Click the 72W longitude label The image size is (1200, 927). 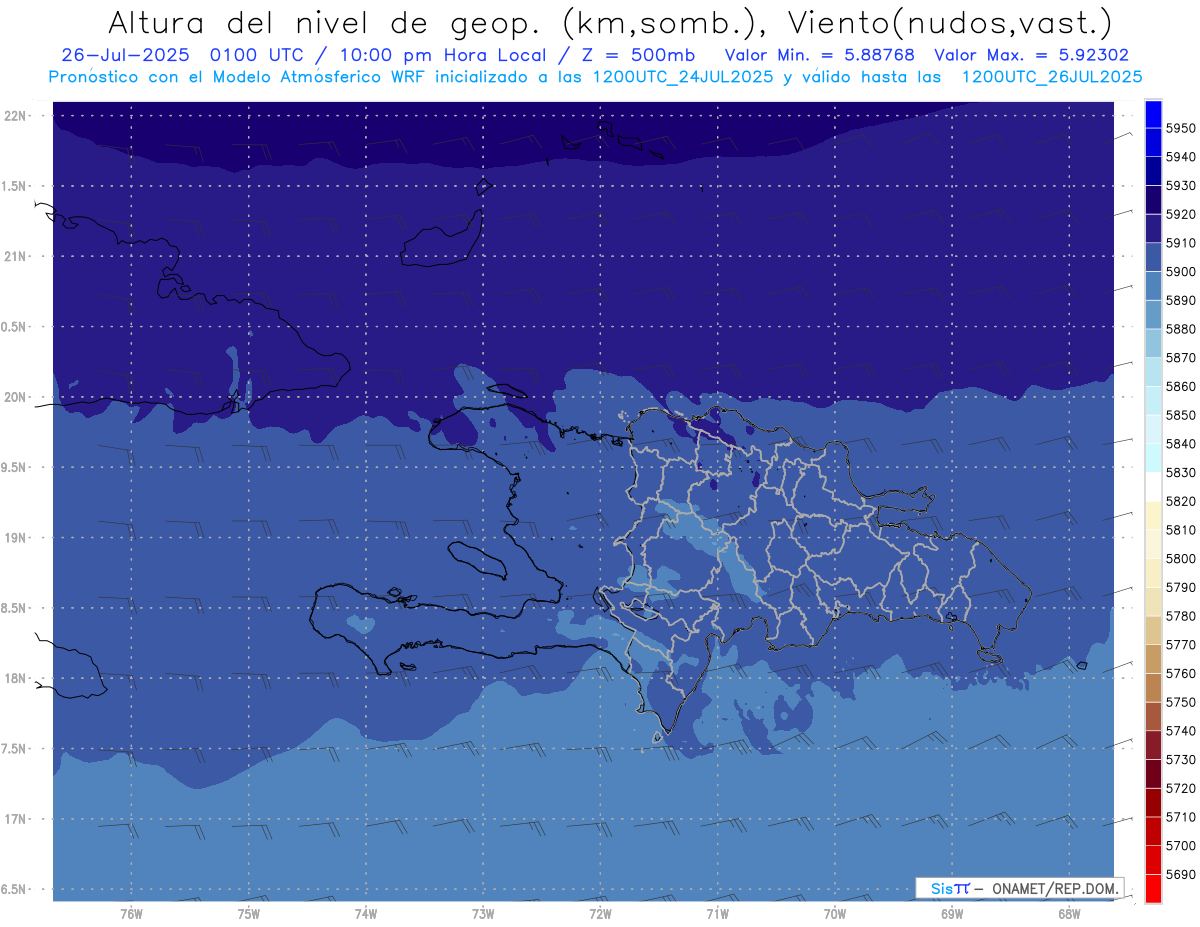(599, 913)
